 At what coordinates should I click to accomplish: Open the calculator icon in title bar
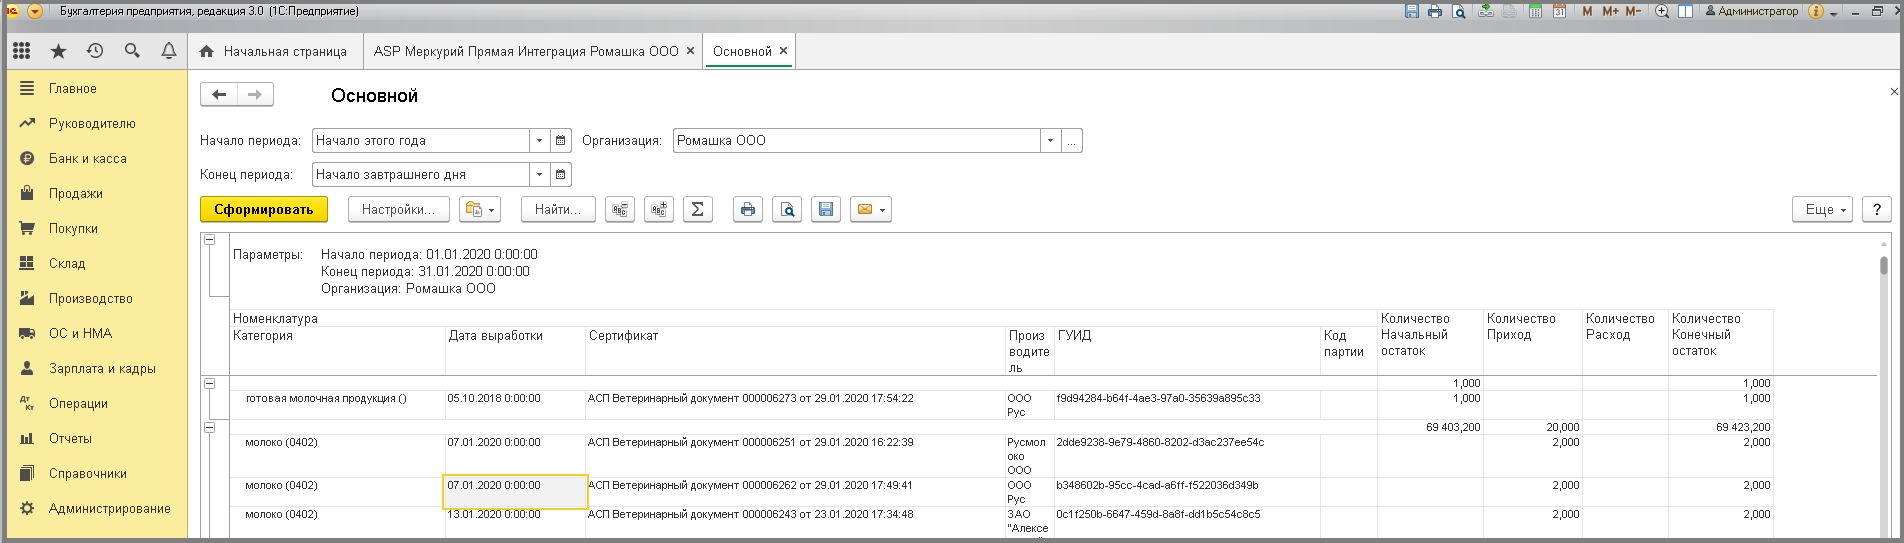(x=1535, y=11)
